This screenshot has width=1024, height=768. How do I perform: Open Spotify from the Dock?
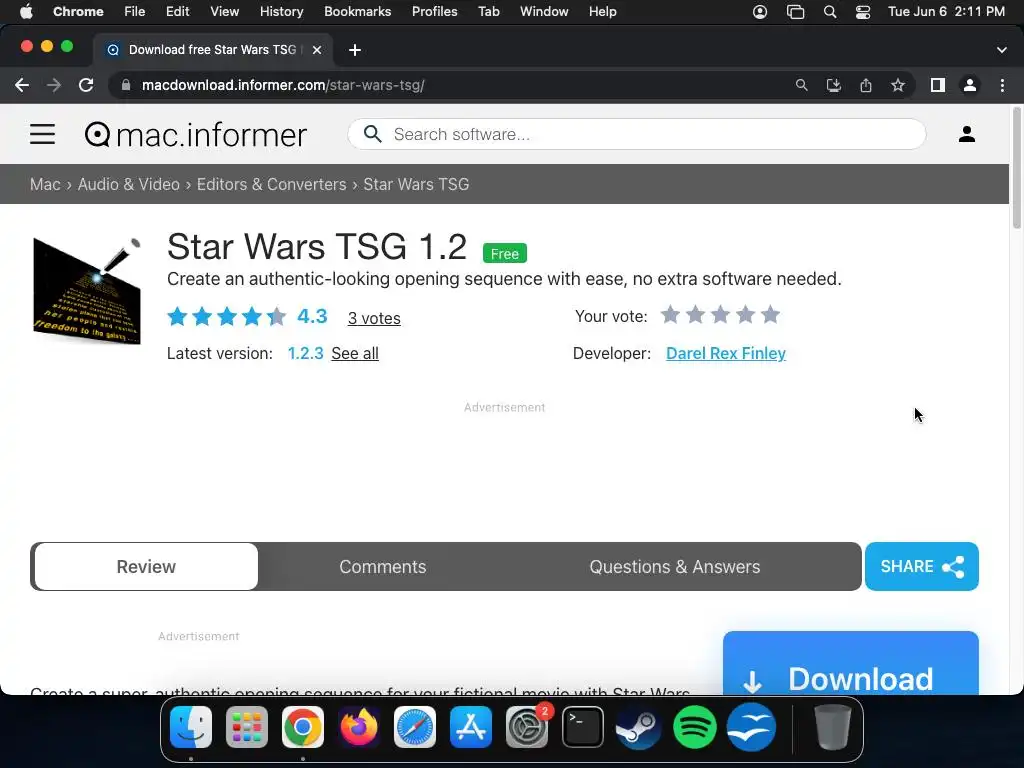pos(695,727)
